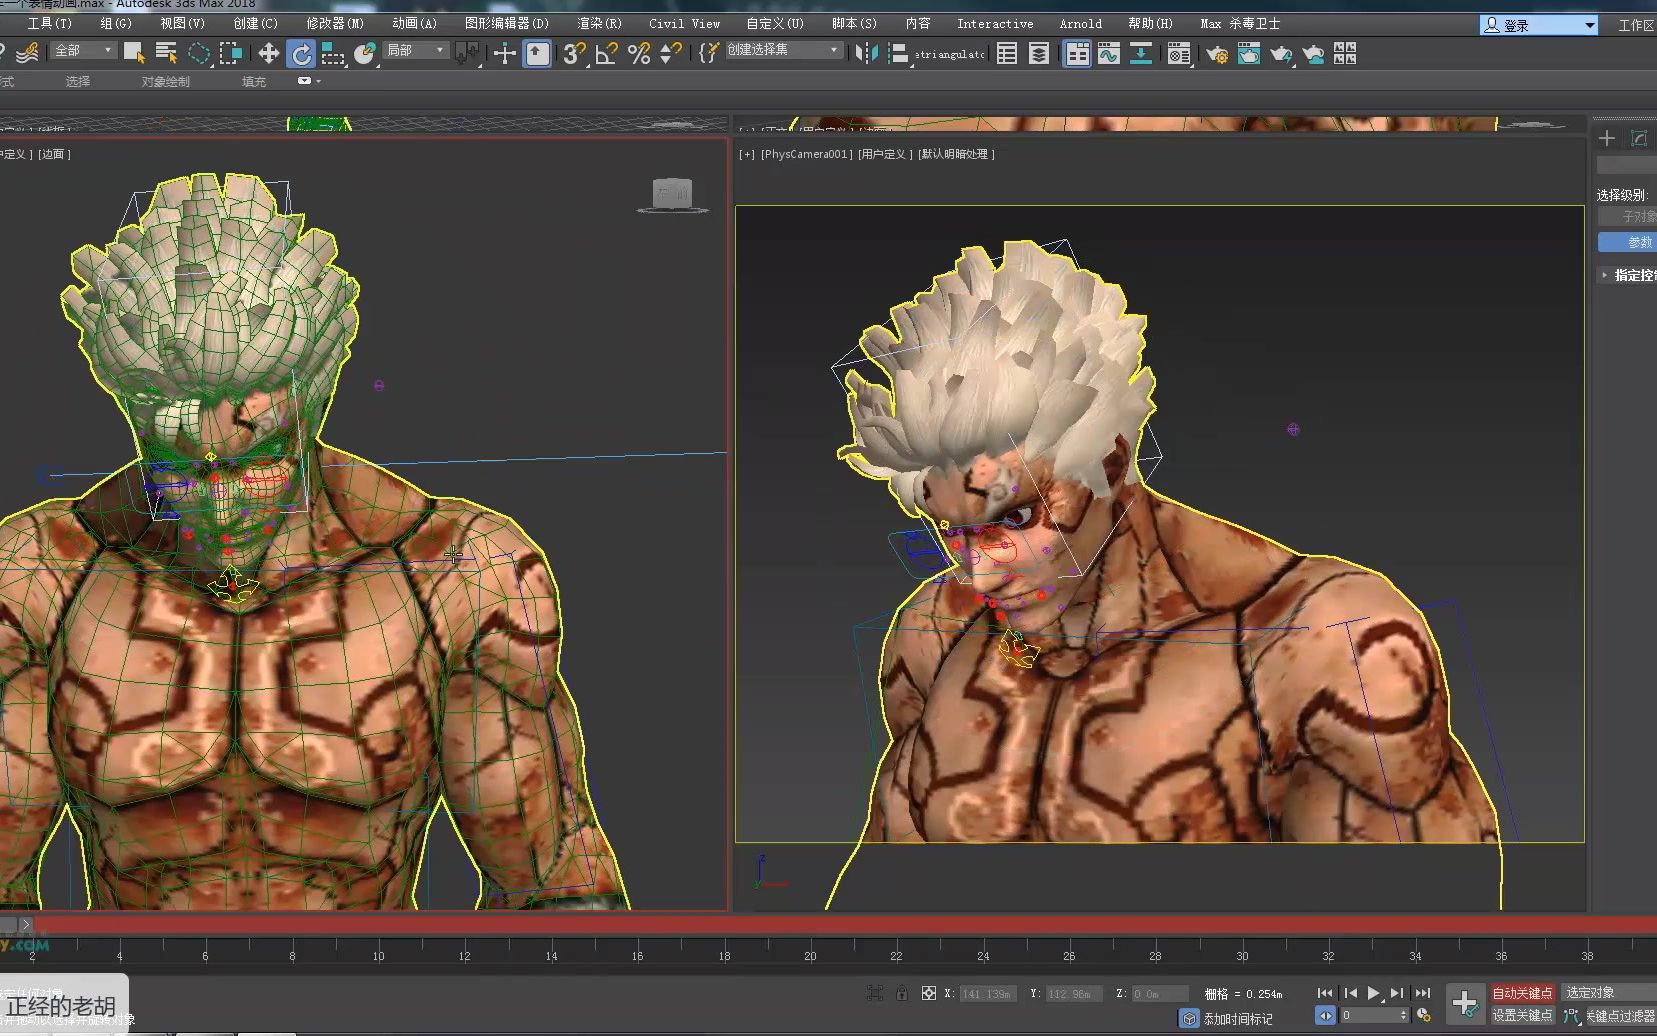1657x1036 pixels.
Task: Click the Mirror tool icon
Action: pyautogui.click(x=867, y=54)
